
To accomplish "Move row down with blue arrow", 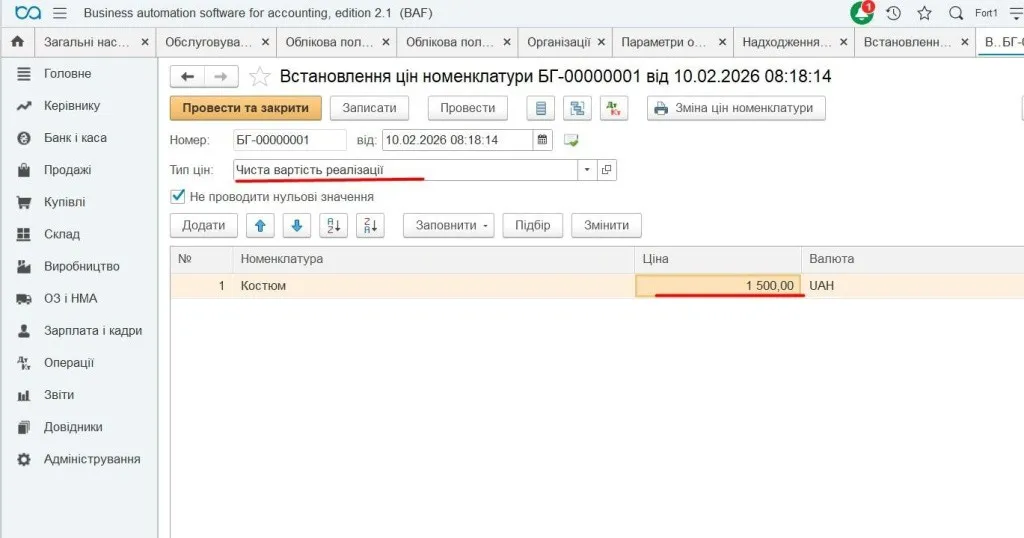I will click(296, 225).
